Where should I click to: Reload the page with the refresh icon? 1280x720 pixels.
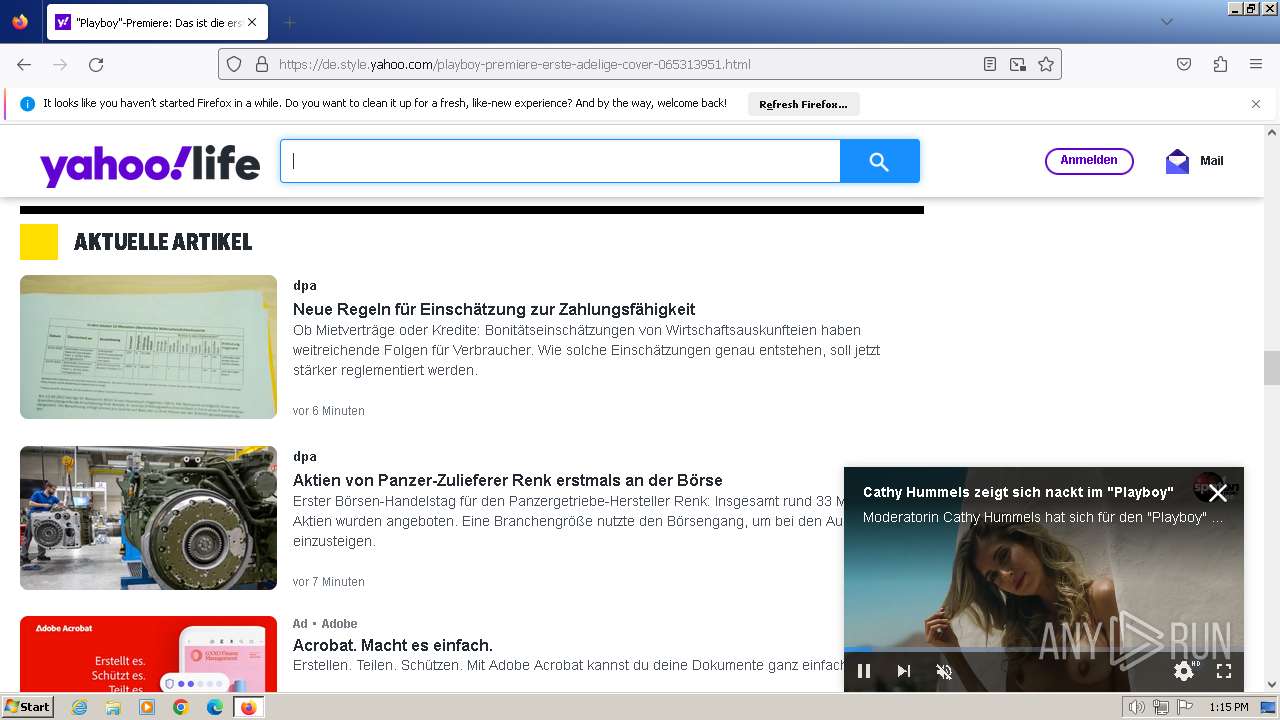pos(96,64)
